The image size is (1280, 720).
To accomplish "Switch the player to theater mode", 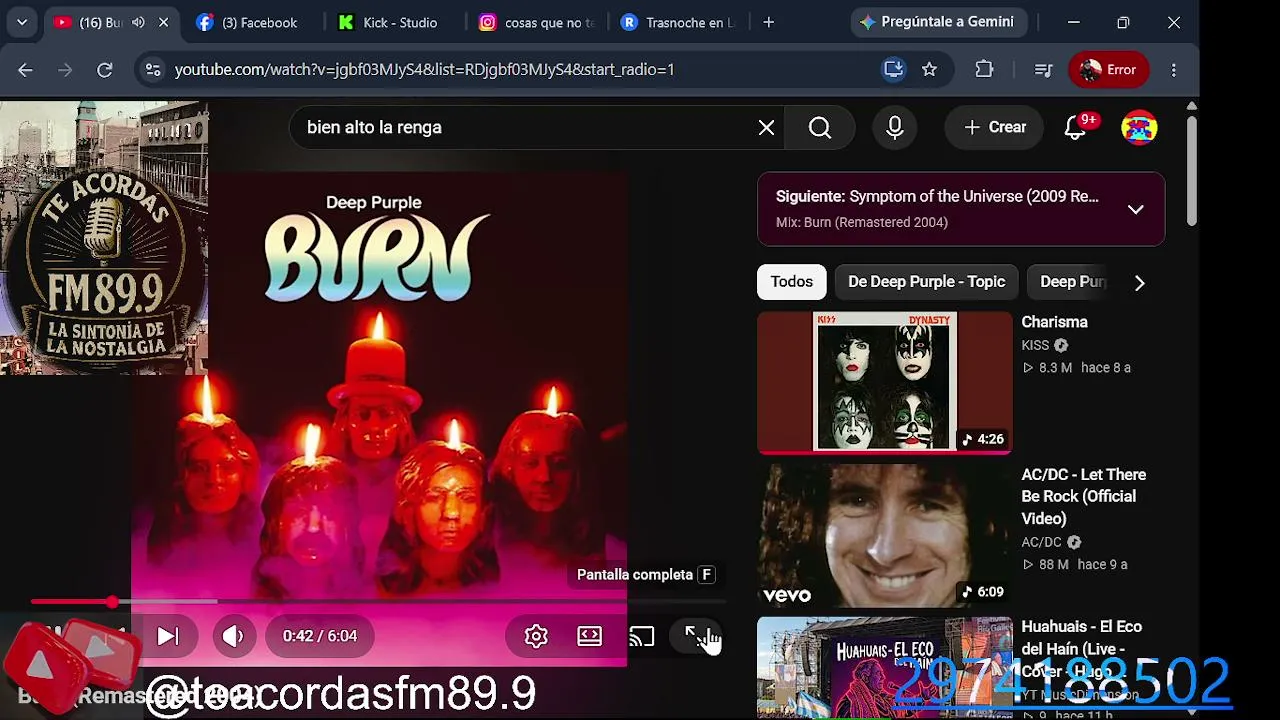I will click(x=590, y=636).
